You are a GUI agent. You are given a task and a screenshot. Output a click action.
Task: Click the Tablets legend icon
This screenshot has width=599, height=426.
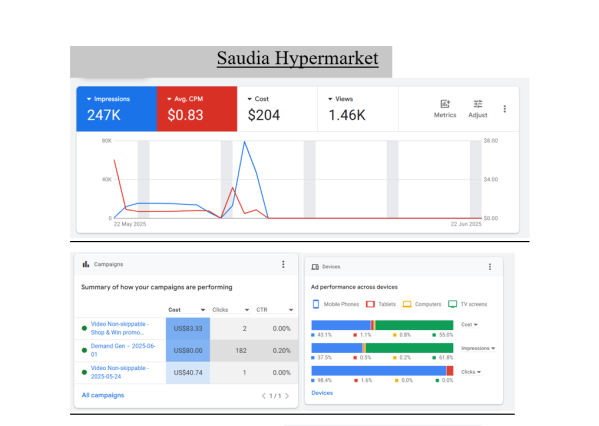(x=370, y=304)
